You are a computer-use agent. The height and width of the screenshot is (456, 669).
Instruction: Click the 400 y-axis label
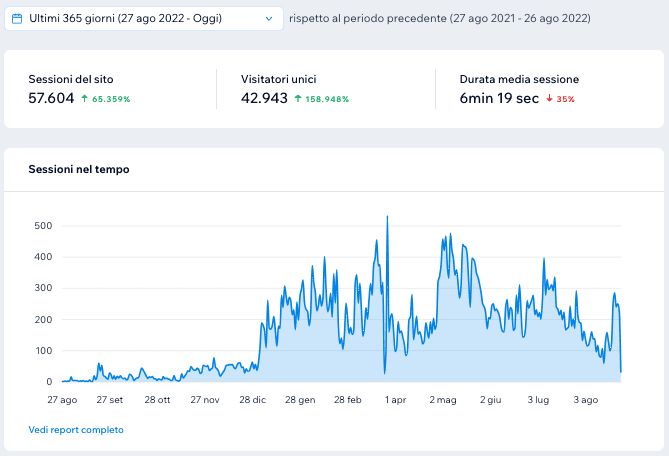pos(43,257)
